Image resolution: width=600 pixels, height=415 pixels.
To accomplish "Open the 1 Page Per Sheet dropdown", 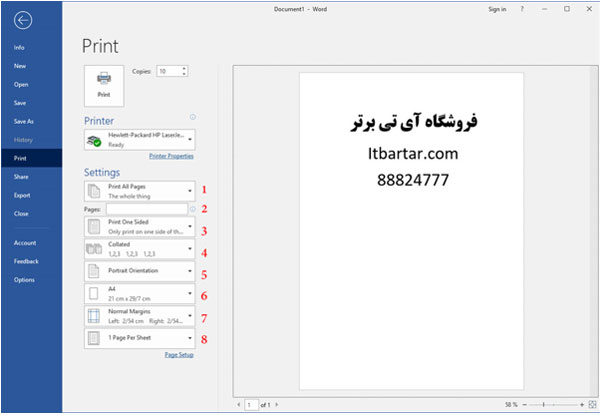I will click(140, 338).
